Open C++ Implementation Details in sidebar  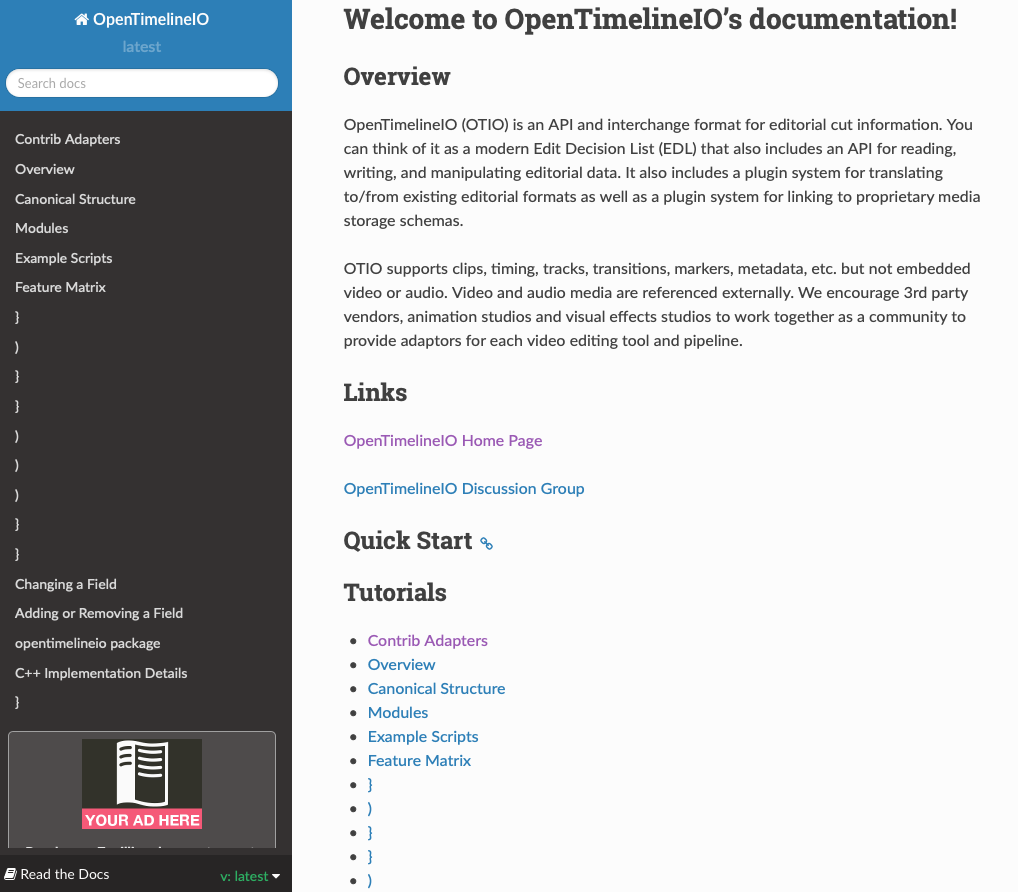(101, 673)
